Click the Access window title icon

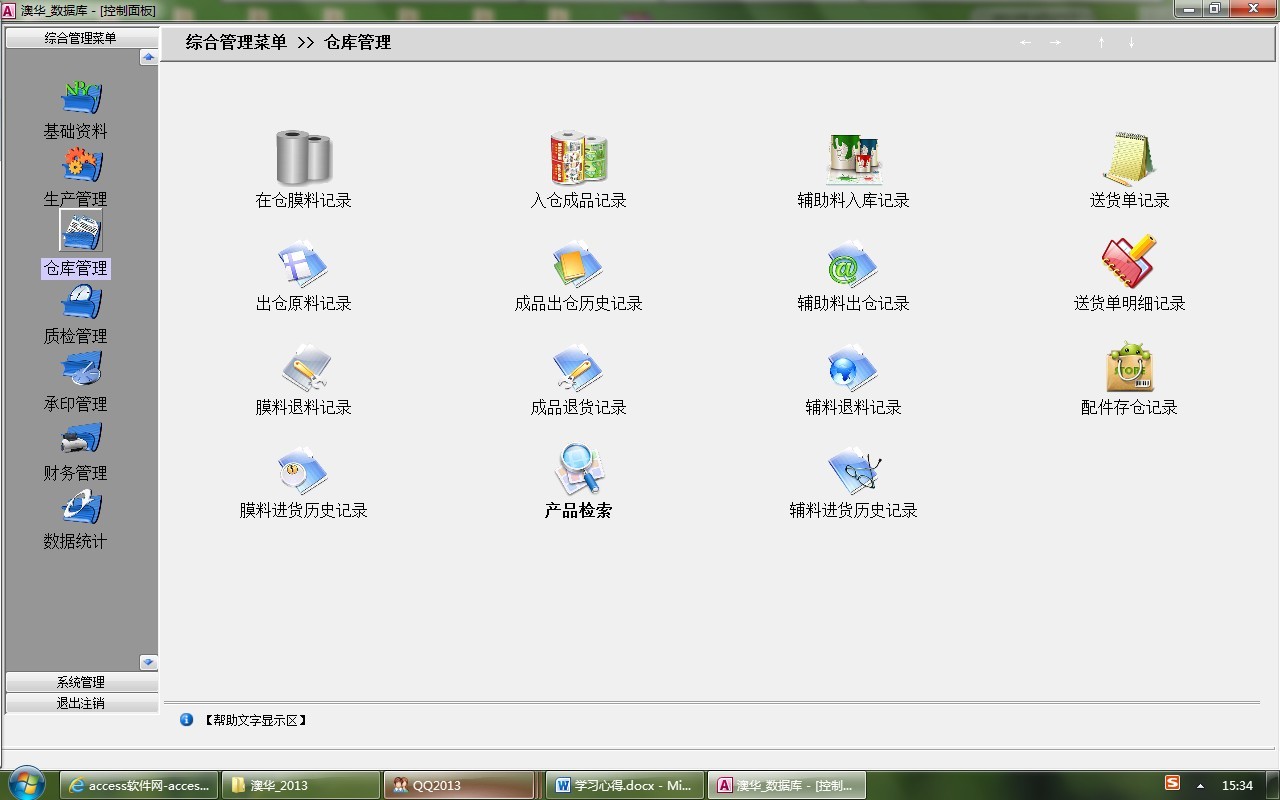coord(9,9)
